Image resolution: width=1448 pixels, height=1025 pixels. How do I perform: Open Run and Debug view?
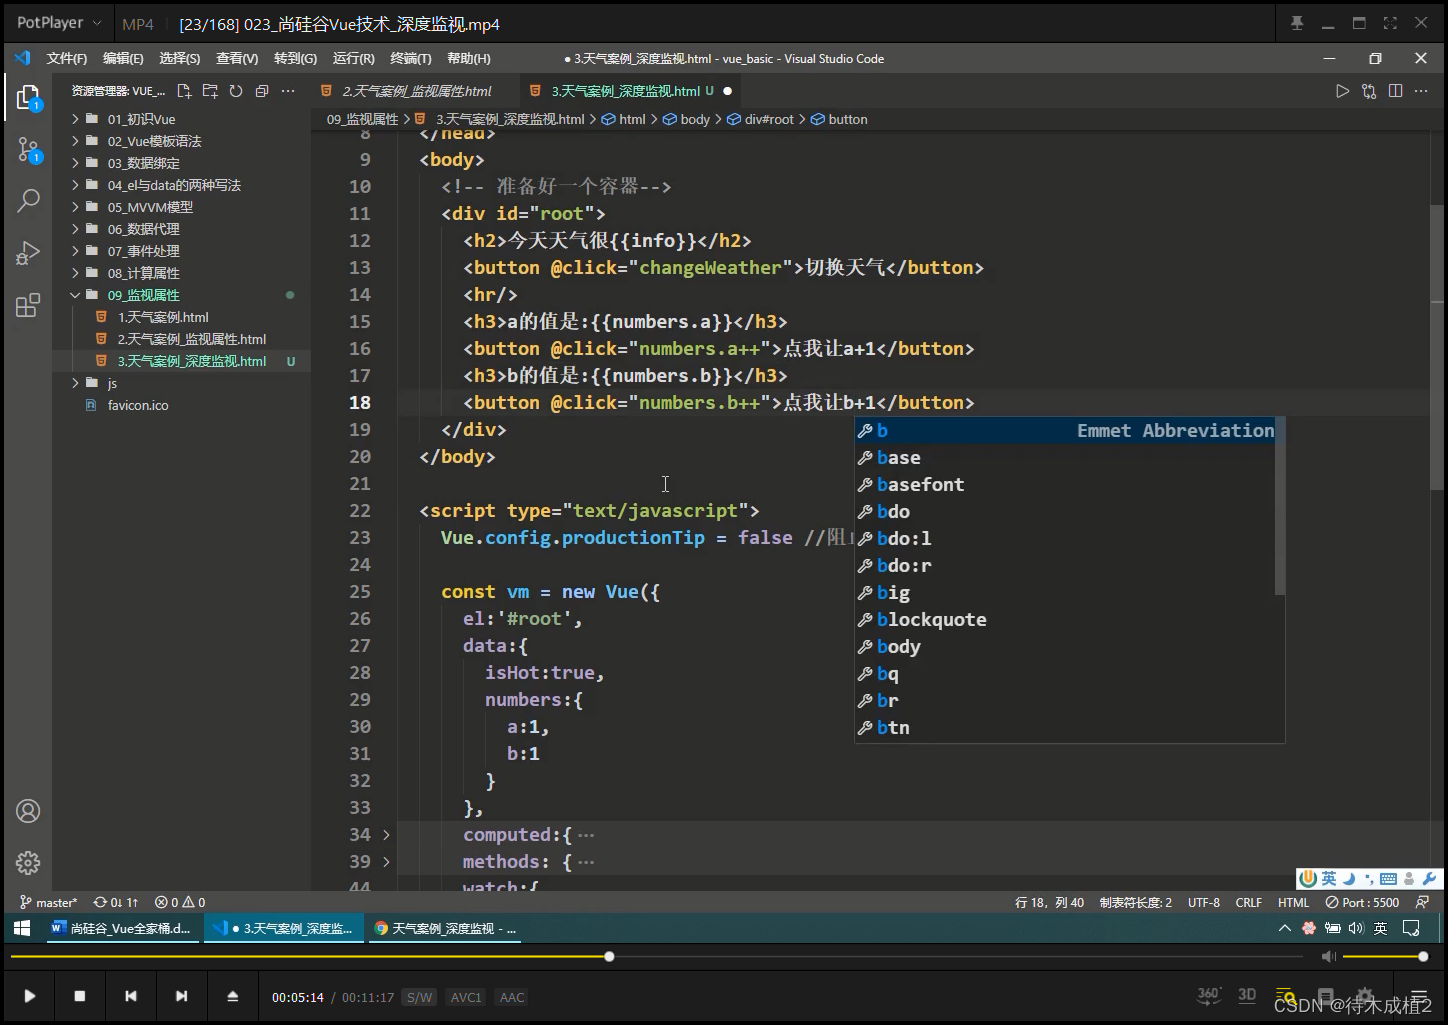click(x=28, y=252)
